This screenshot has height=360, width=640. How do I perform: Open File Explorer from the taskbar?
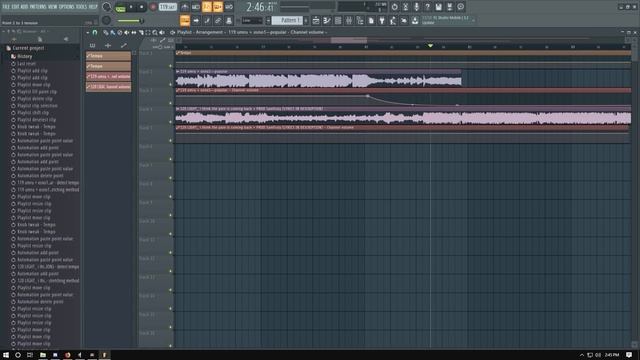tap(42, 355)
